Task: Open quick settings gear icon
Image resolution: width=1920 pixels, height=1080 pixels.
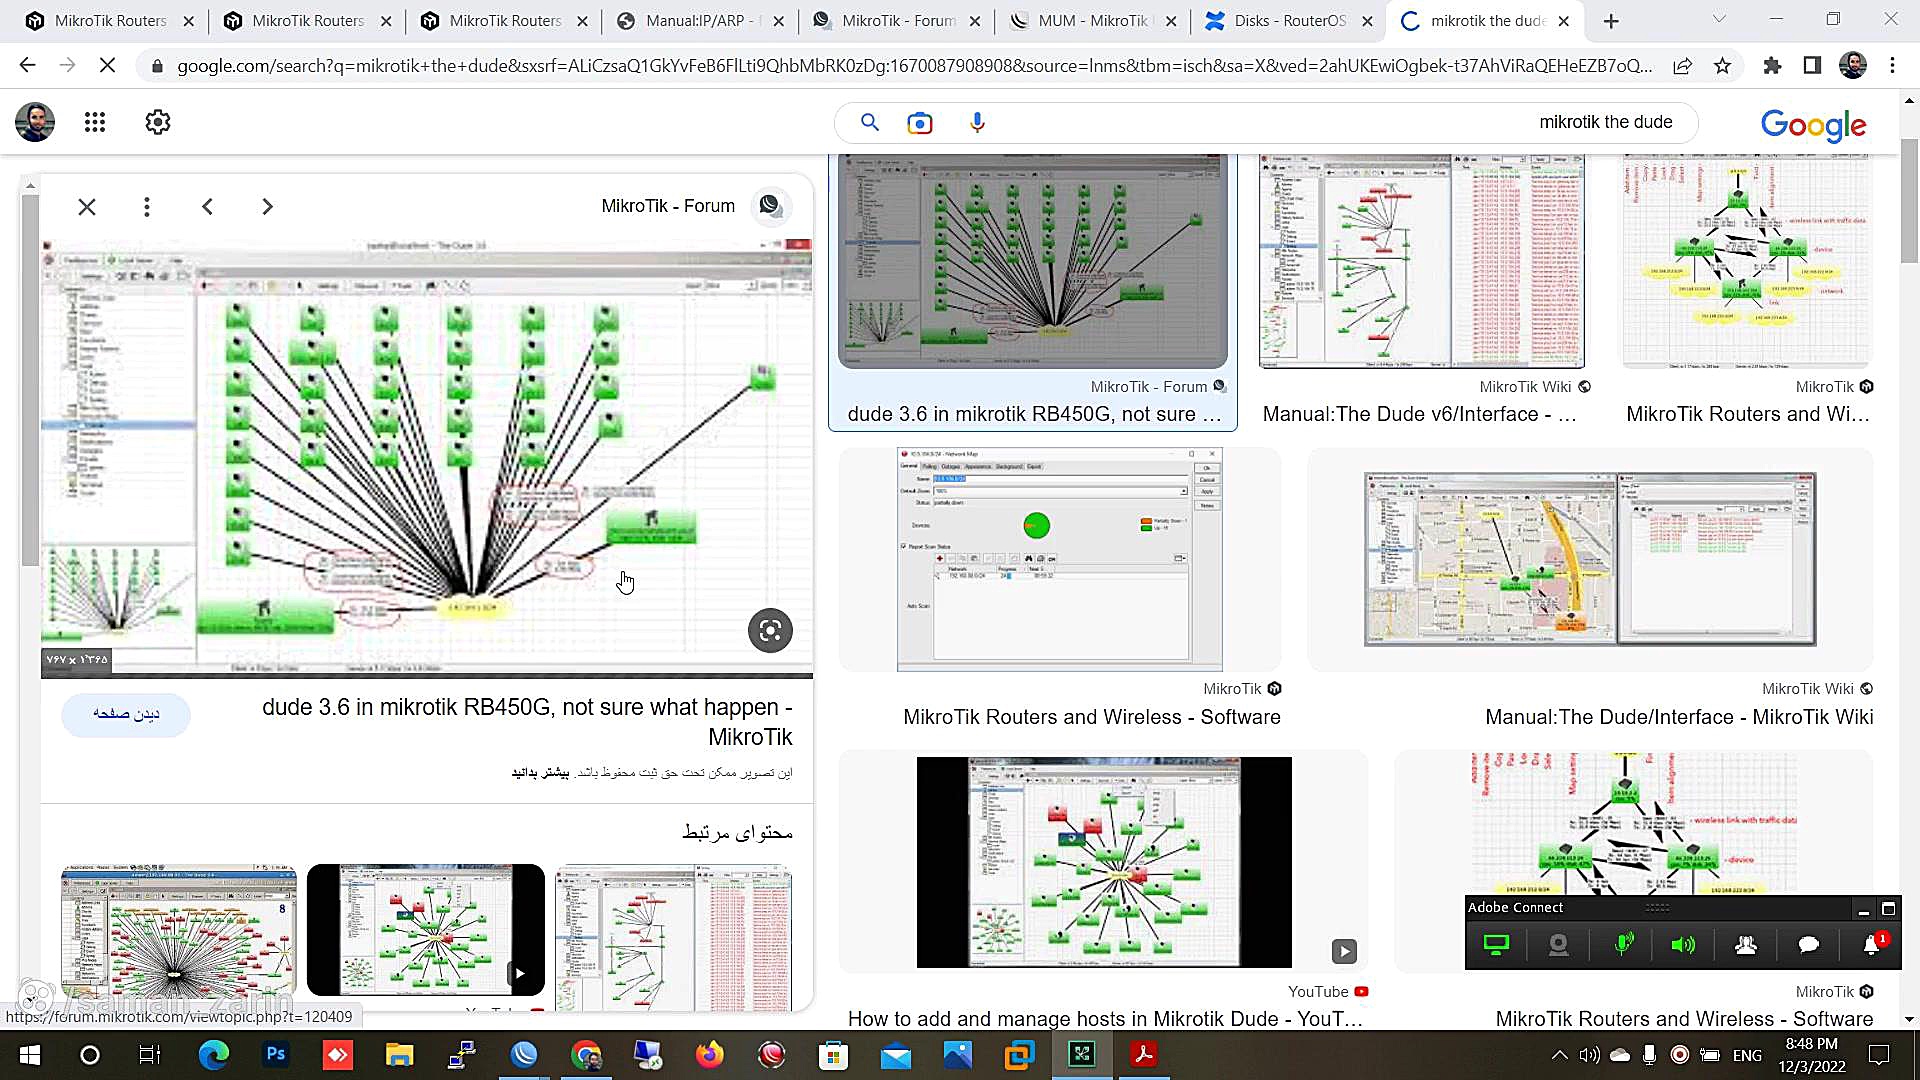Action: 158,122
